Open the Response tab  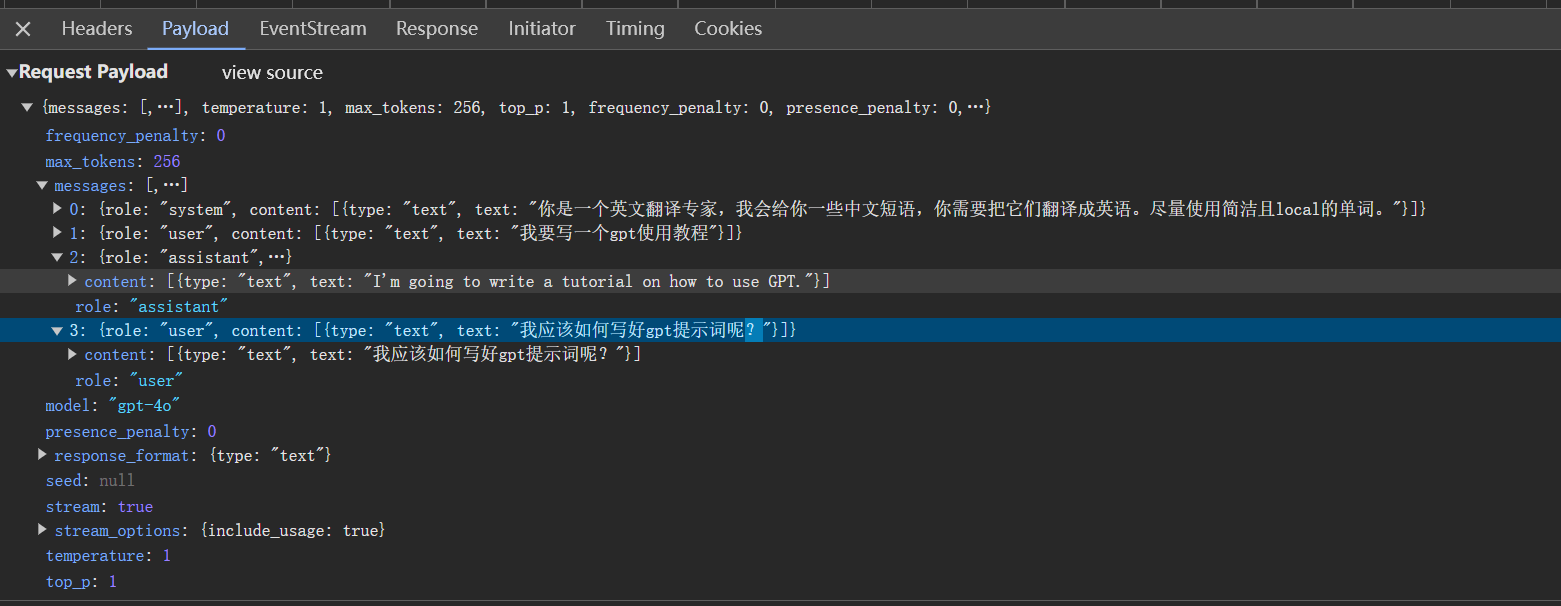click(x=437, y=28)
